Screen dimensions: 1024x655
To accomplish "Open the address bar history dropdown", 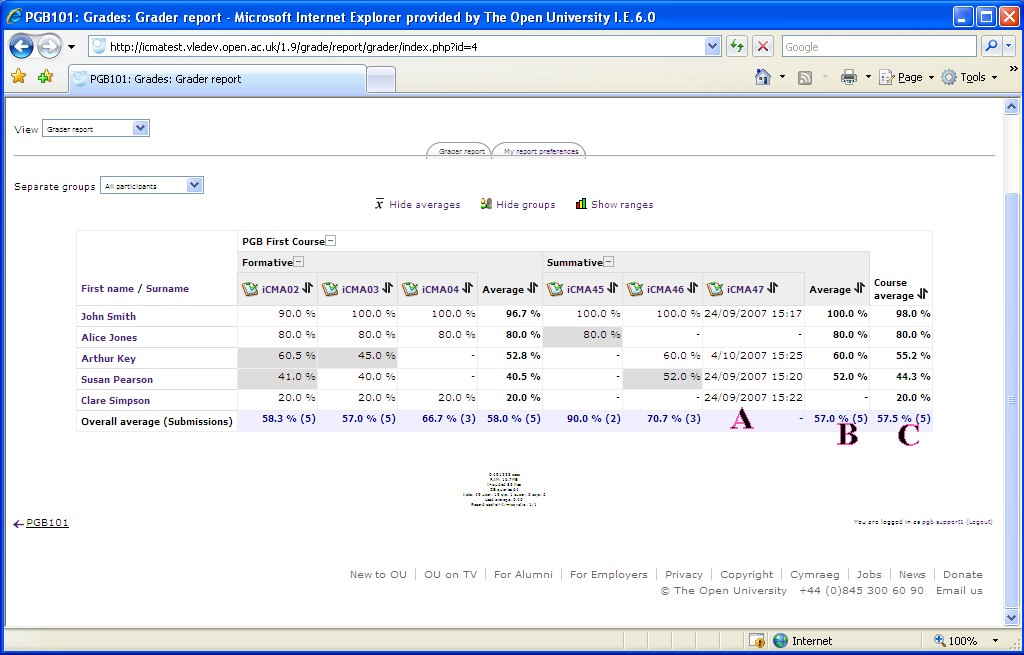I will 712,46.
